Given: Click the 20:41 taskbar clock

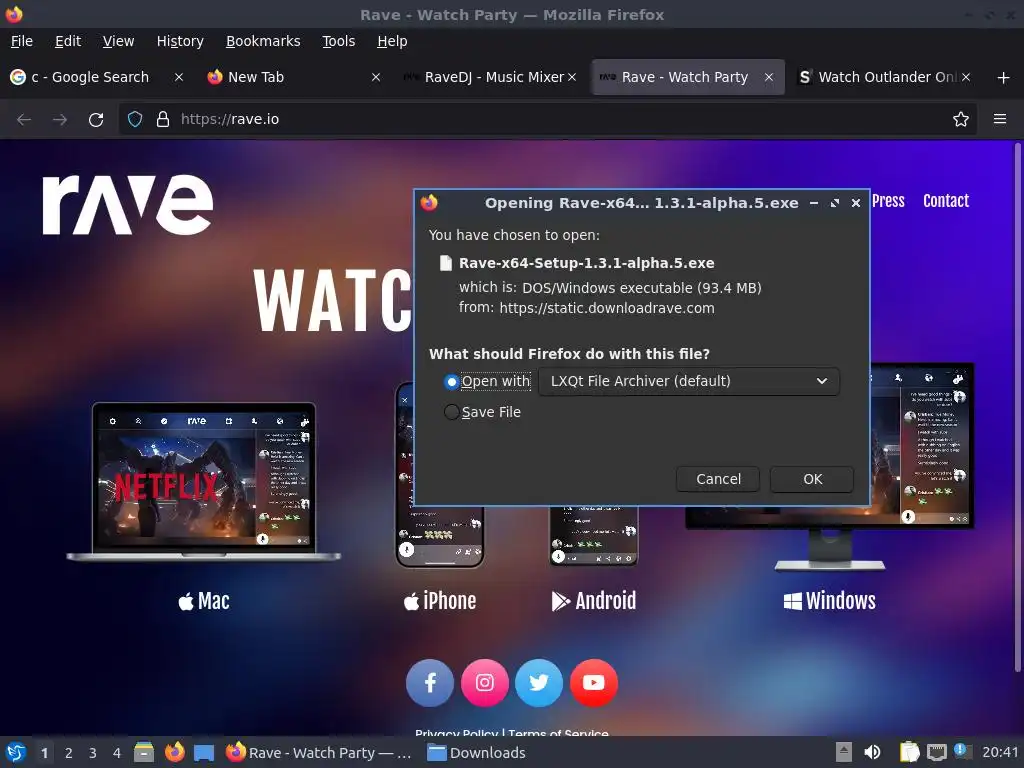Looking at the screenshot, I should point(1000,753).
